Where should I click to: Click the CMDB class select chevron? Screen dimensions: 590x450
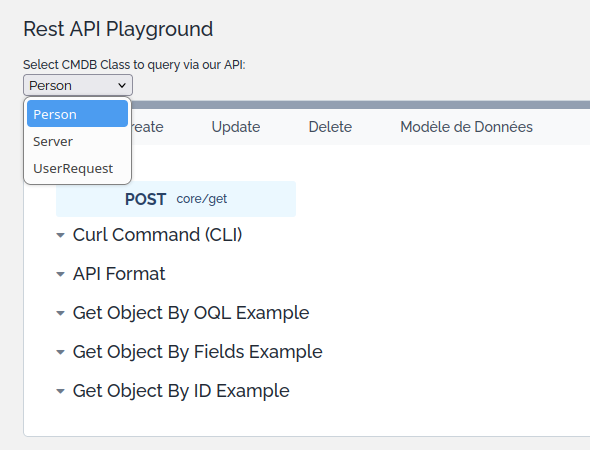tap(122, 85)
